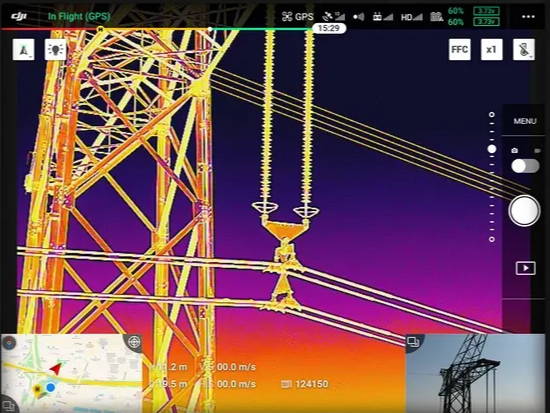The width and height of the screenshot is (550, 413).
Task: Expand the visible camera thumbnail view
Action: (414, 341)
